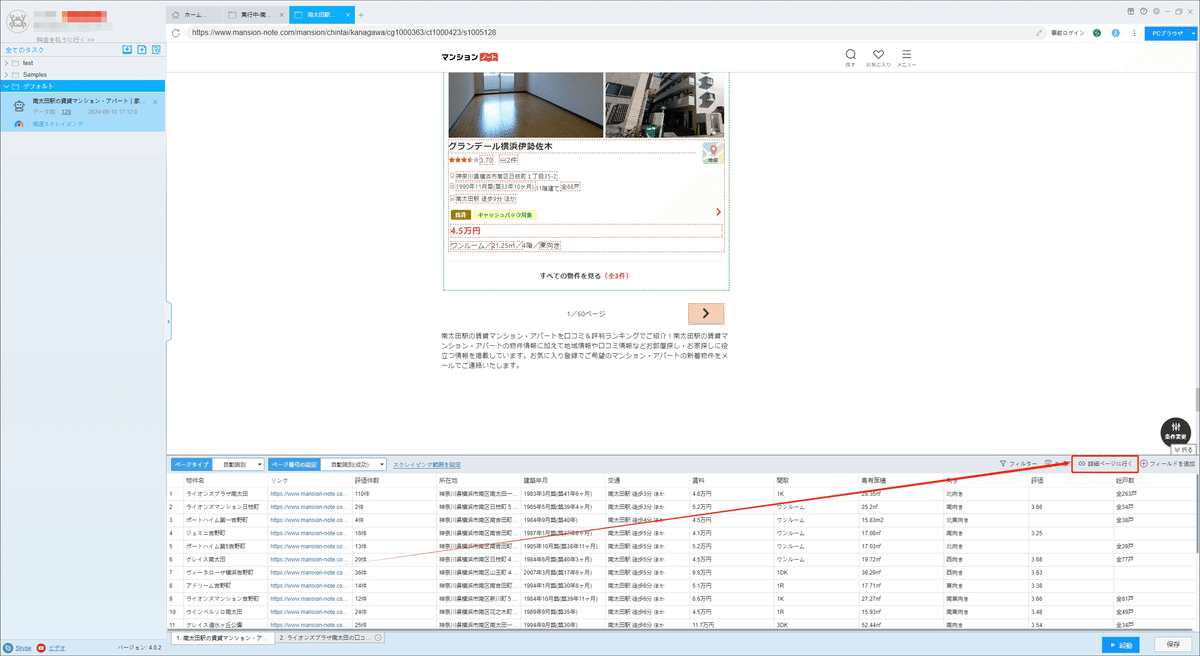
Task: Click the グランデール横浜伊勢佐木 title
Action: pyautogui.click(x=500, y=146)
